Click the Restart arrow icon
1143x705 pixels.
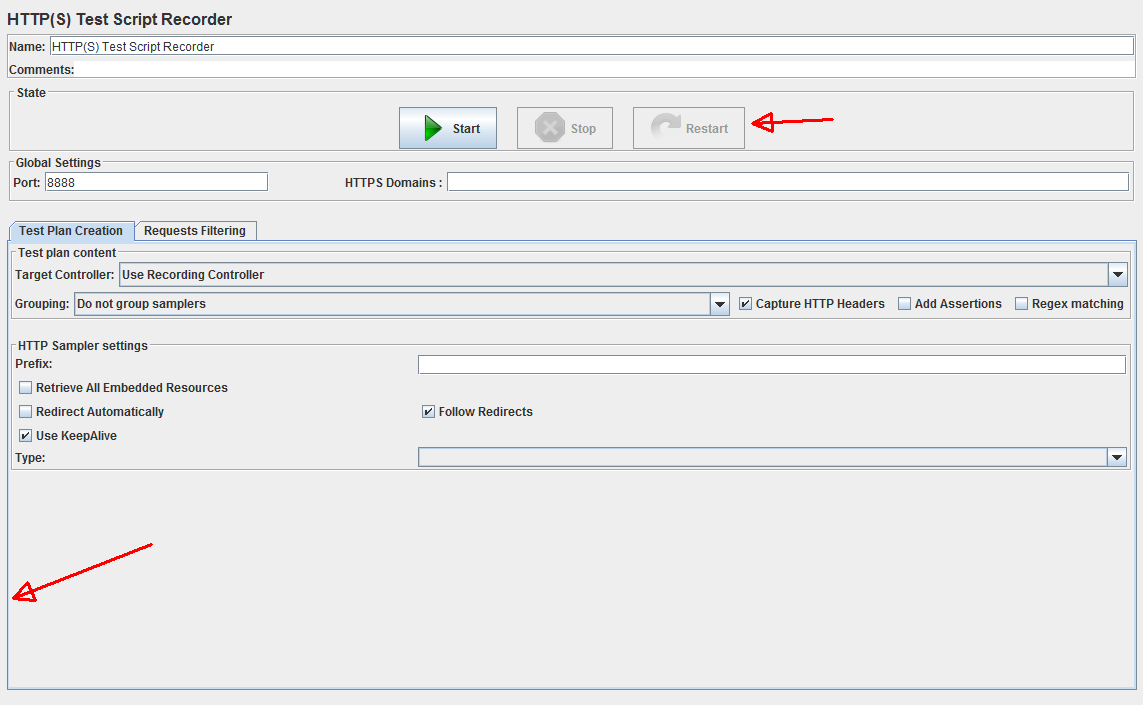tap(665, 128)
